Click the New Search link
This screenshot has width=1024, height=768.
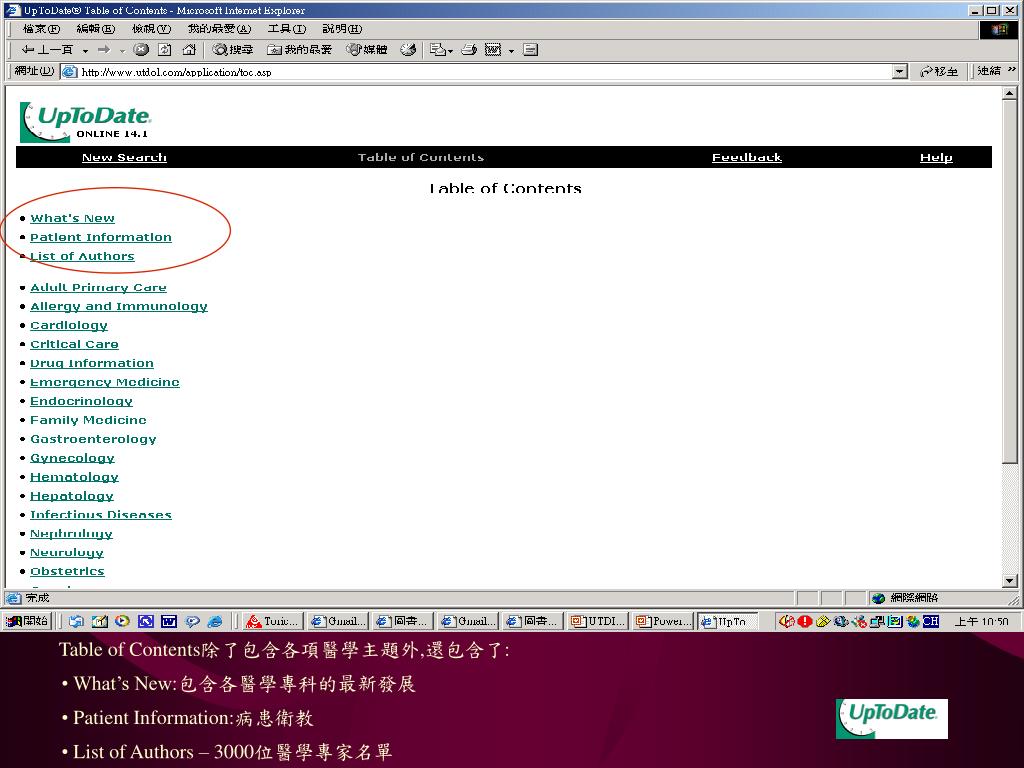coord(124,157)
